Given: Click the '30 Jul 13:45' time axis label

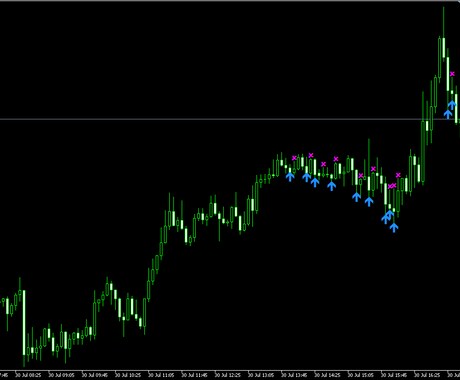Looking at the screenshot, I should pos(295,375).
